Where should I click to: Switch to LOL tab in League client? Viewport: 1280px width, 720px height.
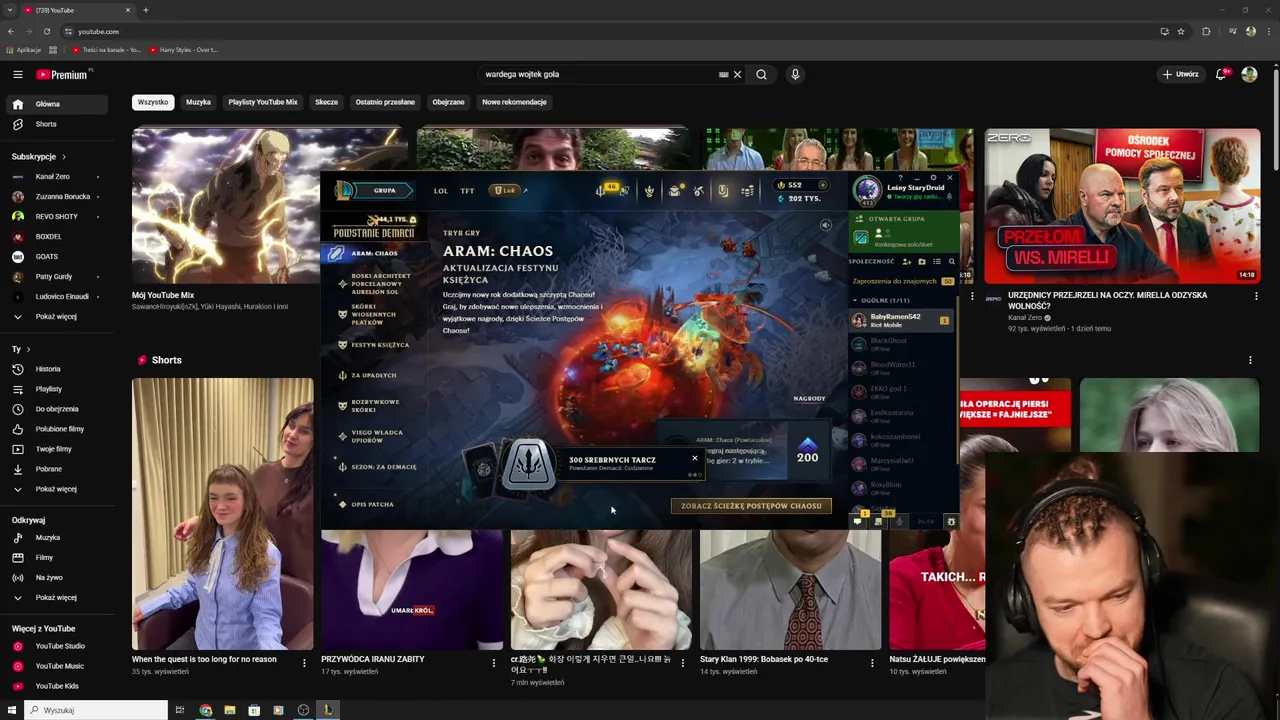(x=441, y=191)
